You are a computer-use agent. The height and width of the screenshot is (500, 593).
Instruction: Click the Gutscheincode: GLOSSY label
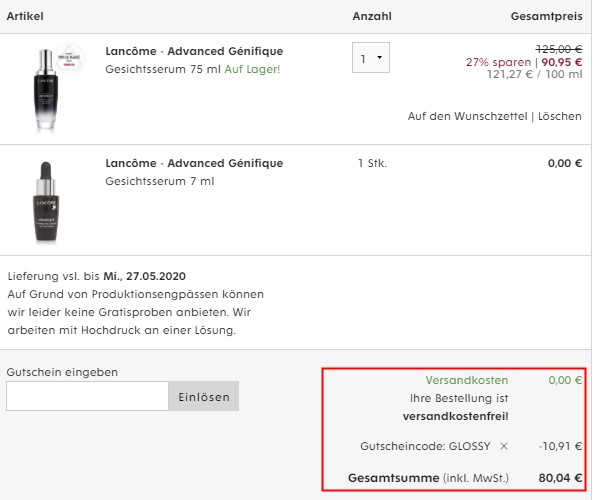[425, 446]
